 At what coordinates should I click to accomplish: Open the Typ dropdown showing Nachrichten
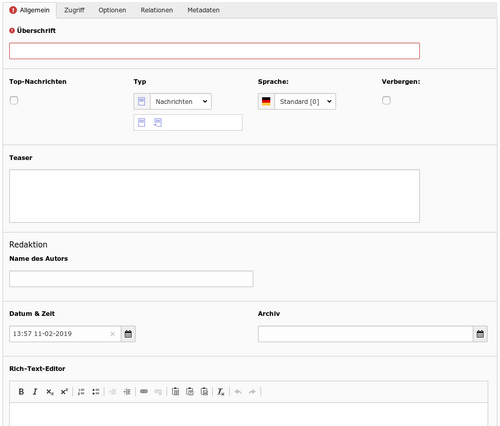pyautogui.click(x=181, y=101)
